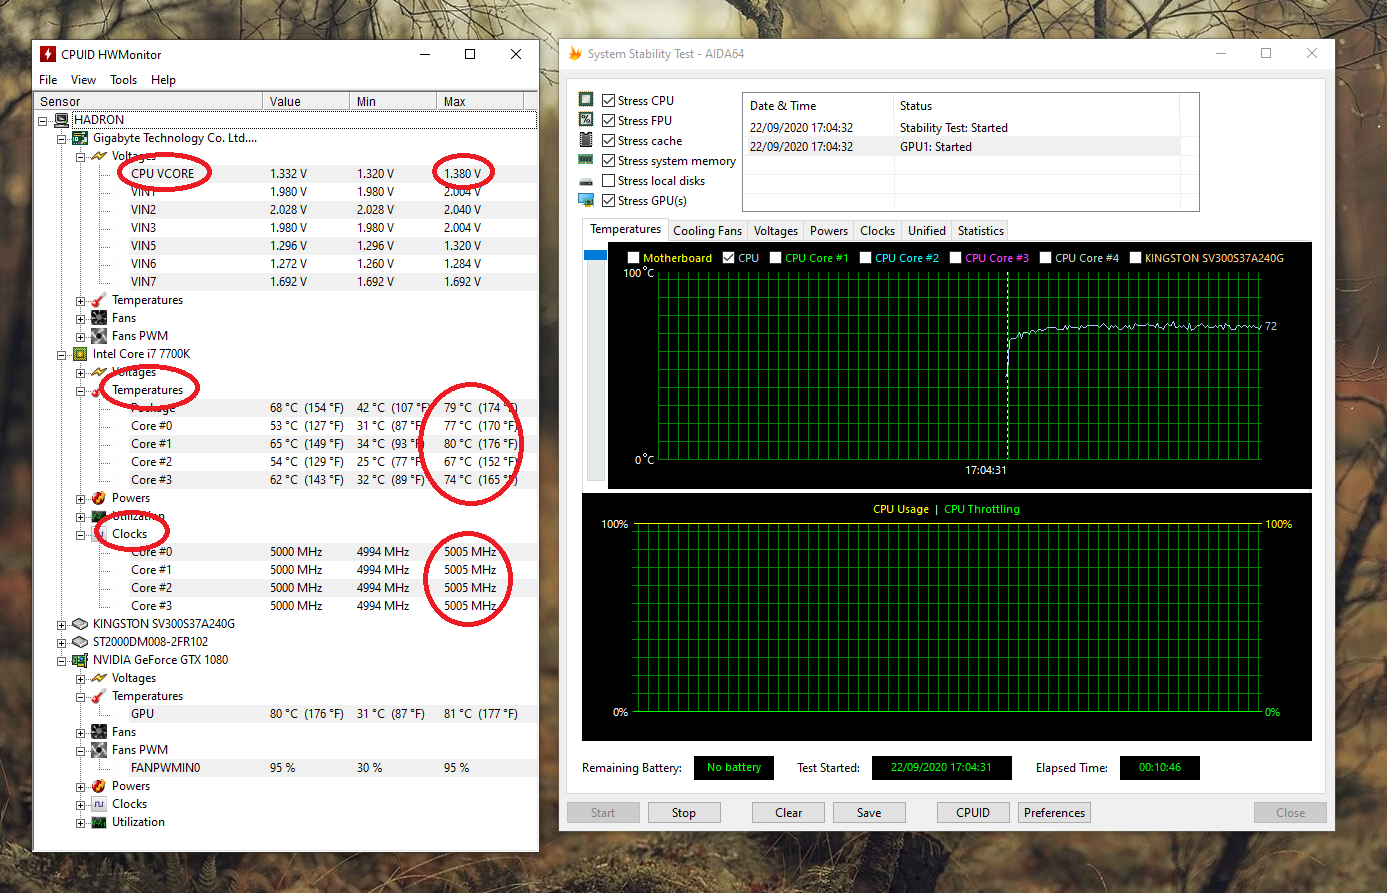This screenshot has height=893, width=1387.
Task: Click the Max column header in HWMonitor
Action: point(480,101)
